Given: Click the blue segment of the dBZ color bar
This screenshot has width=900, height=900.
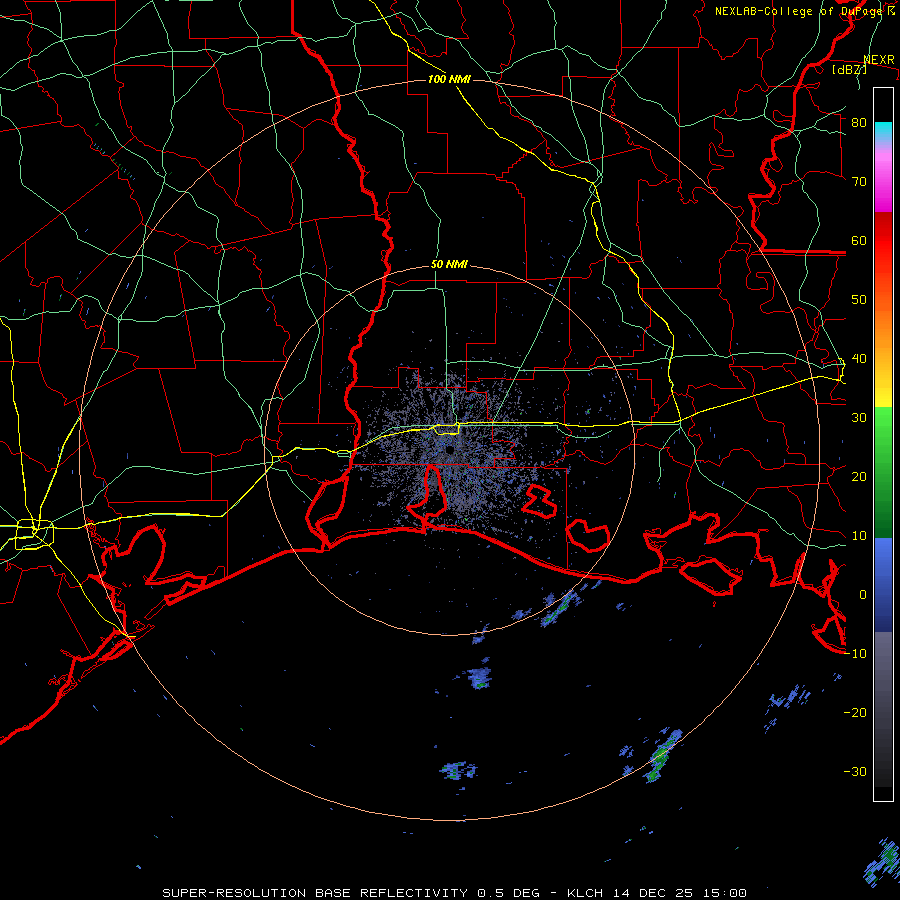Looking at the screenshot, I should coord(883,585).
